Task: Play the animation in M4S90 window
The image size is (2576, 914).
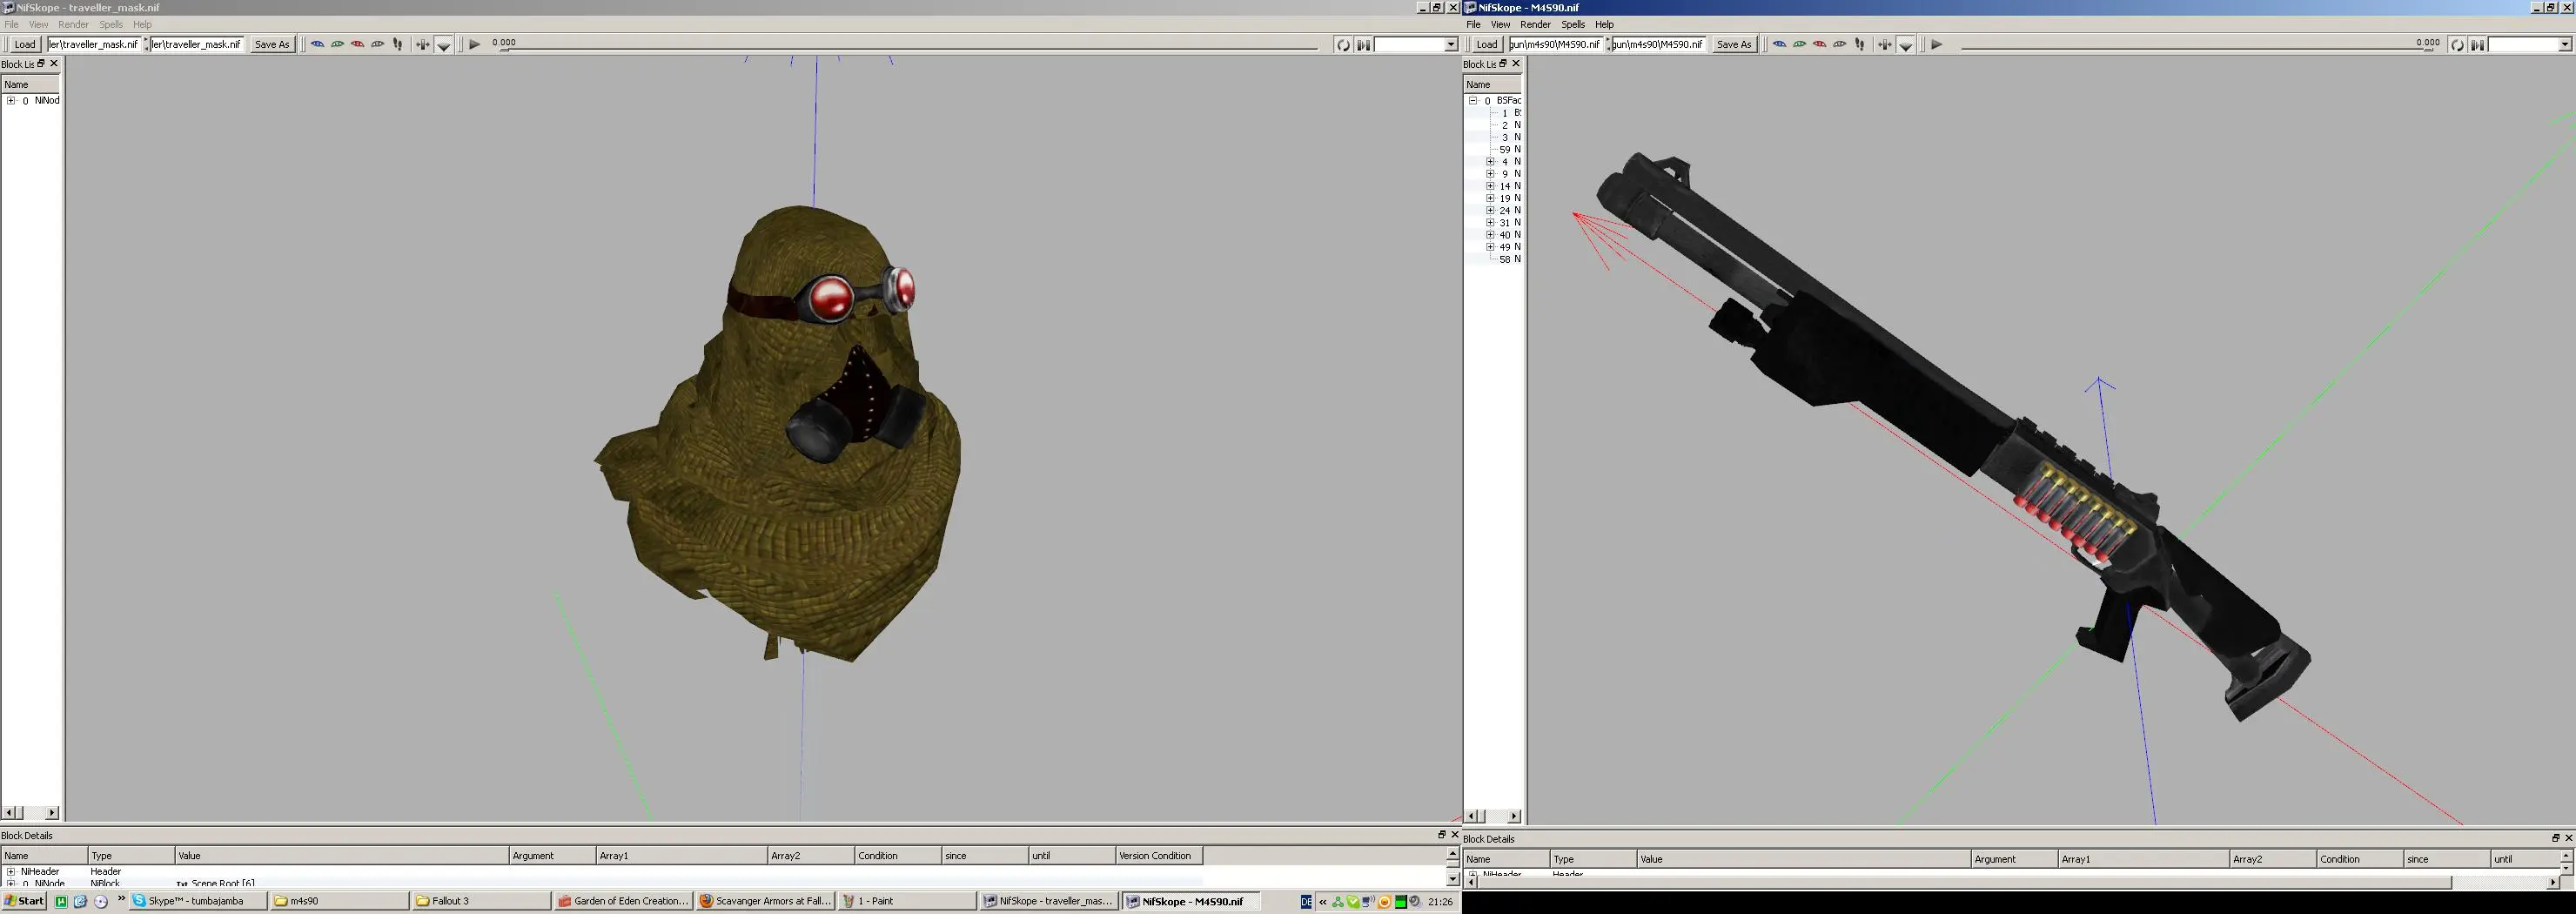Action: pyautogui.click(x=1937, y=44)
